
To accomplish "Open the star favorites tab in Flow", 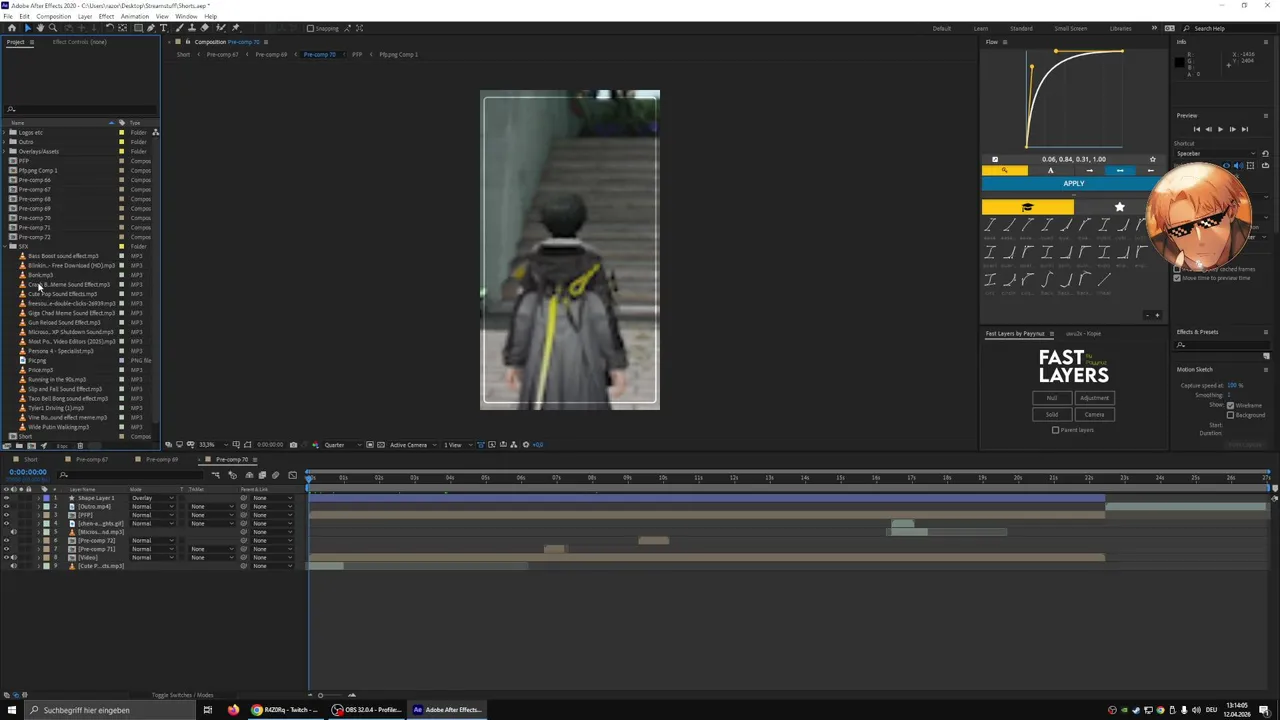I will (1120, 207).
